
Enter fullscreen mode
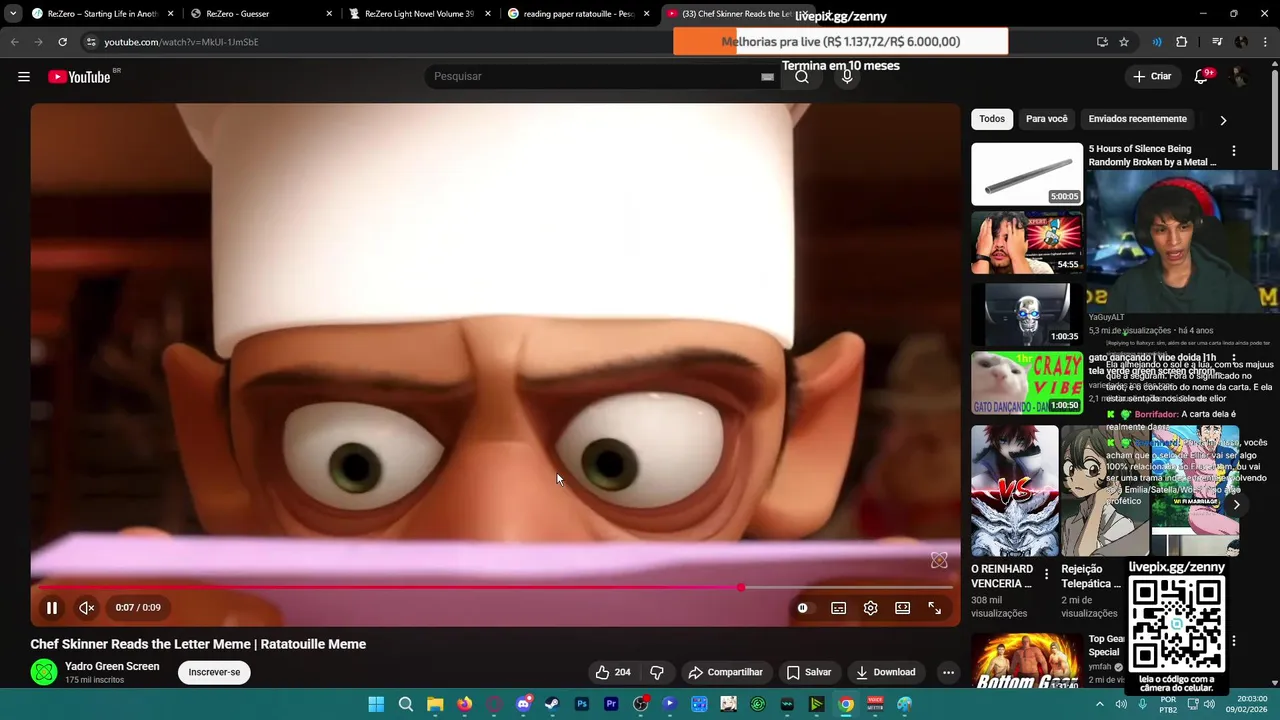934,608
